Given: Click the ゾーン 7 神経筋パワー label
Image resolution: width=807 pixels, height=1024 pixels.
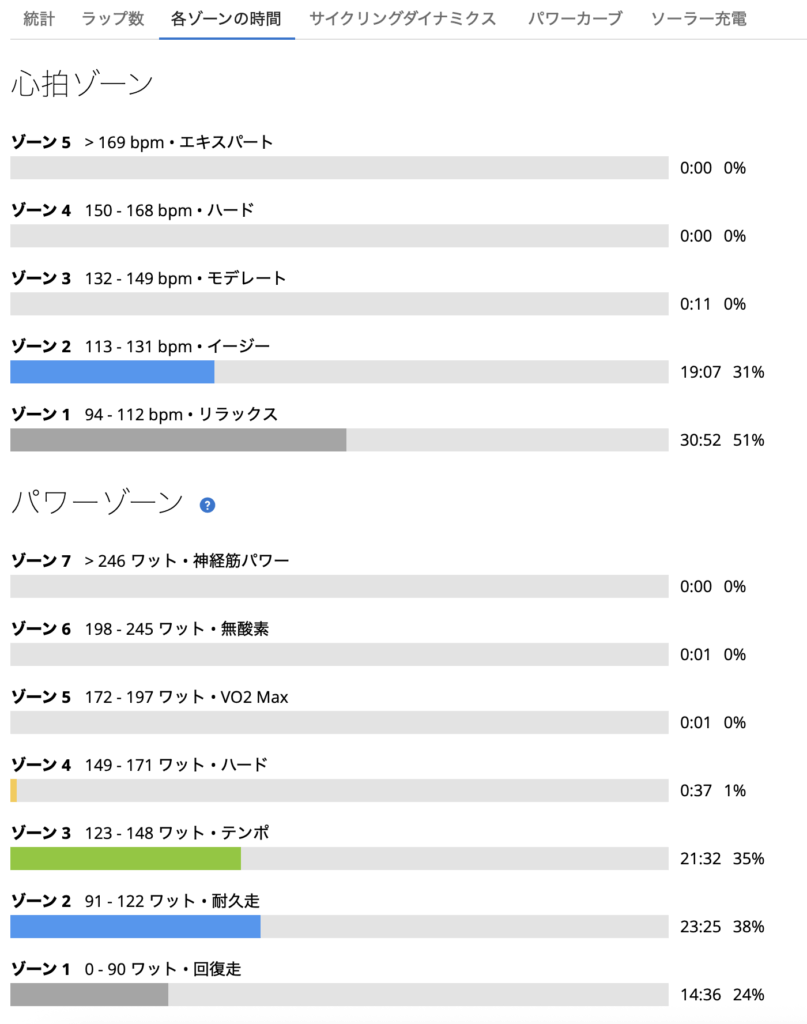Looking at the screenshot, I should (x=150, y=560).
